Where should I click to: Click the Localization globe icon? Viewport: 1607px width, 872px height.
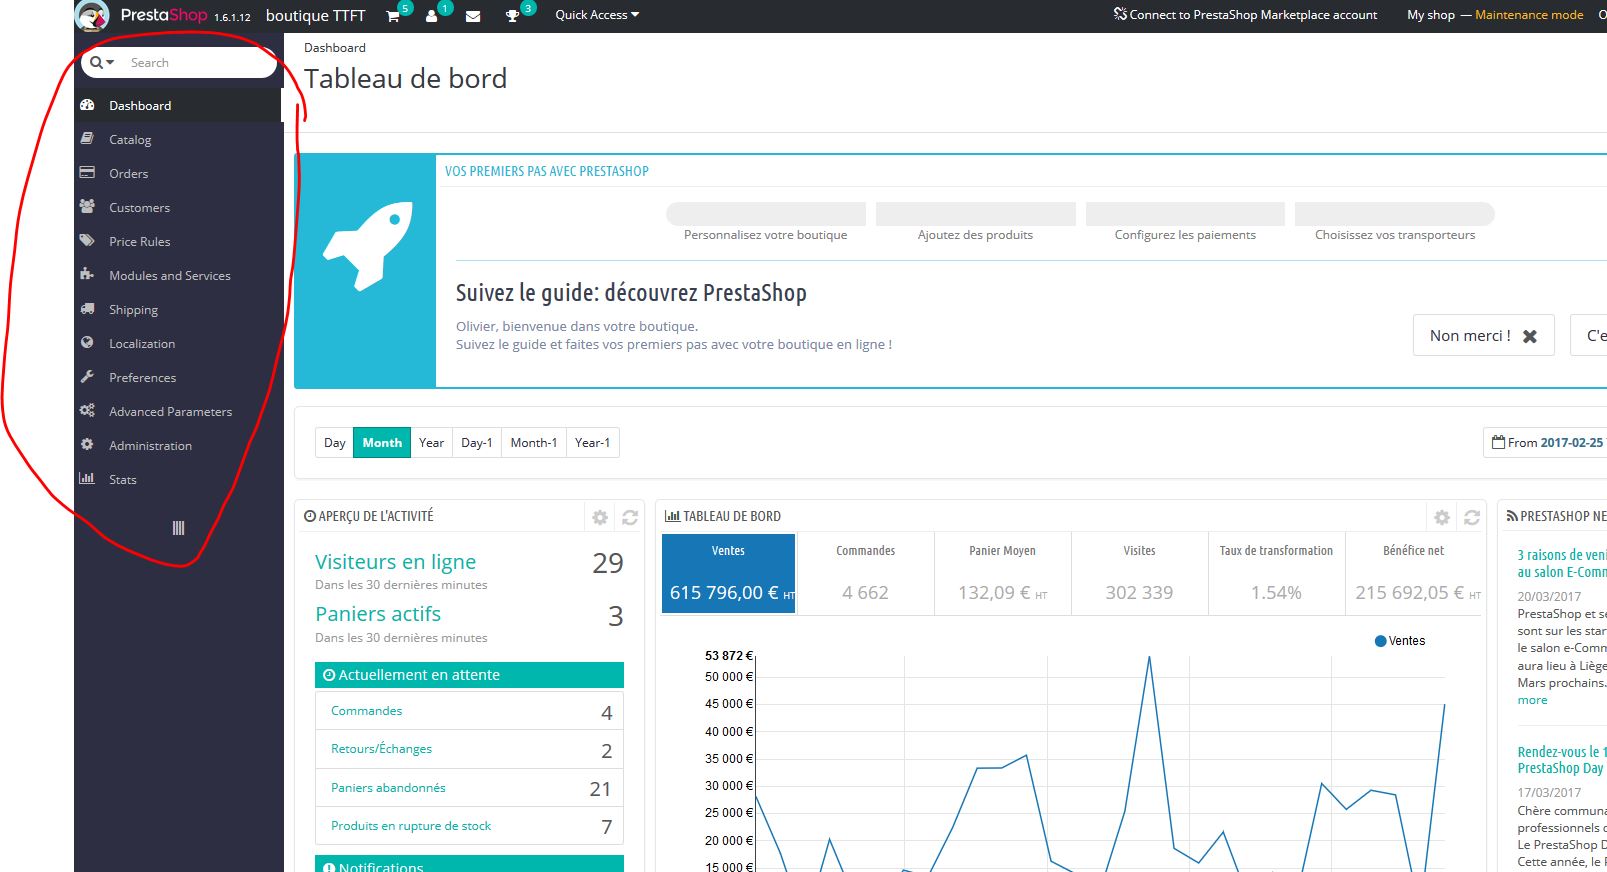[87, 342]
